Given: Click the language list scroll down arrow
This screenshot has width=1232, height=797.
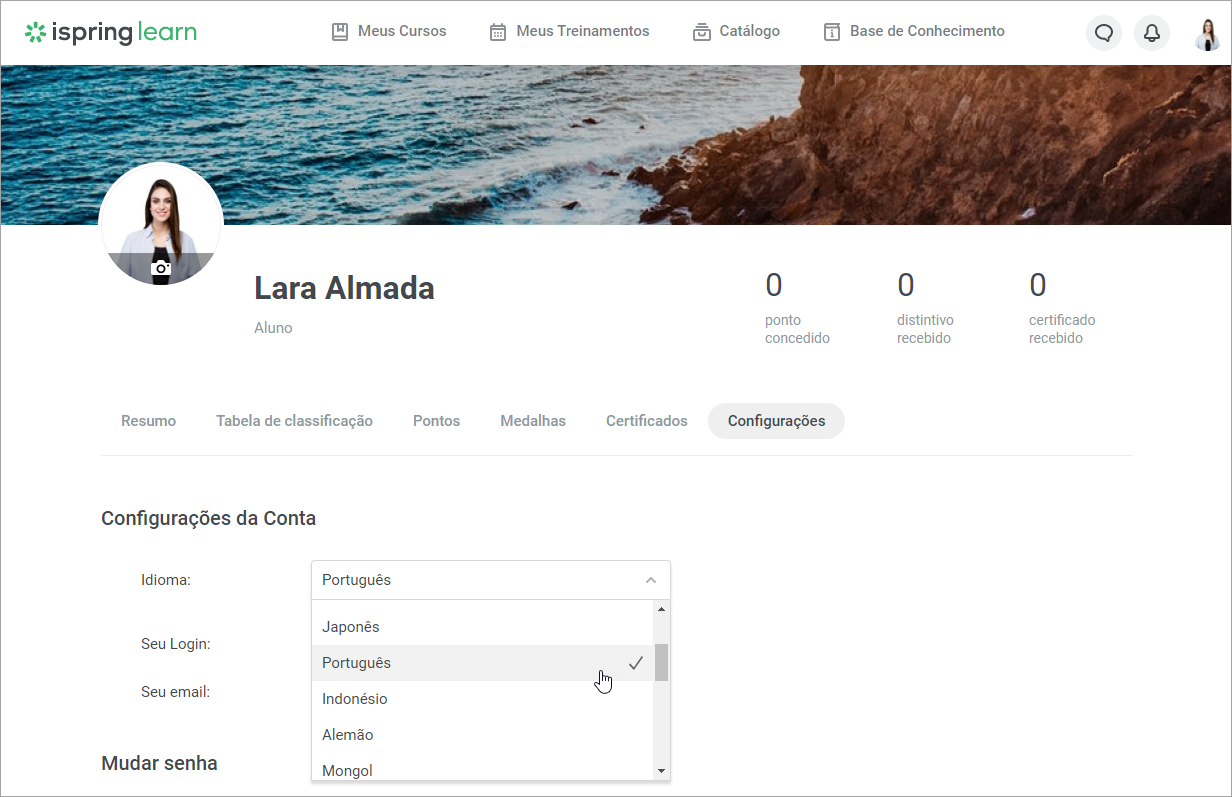Looking at the screenshot, I should (661, 771).
